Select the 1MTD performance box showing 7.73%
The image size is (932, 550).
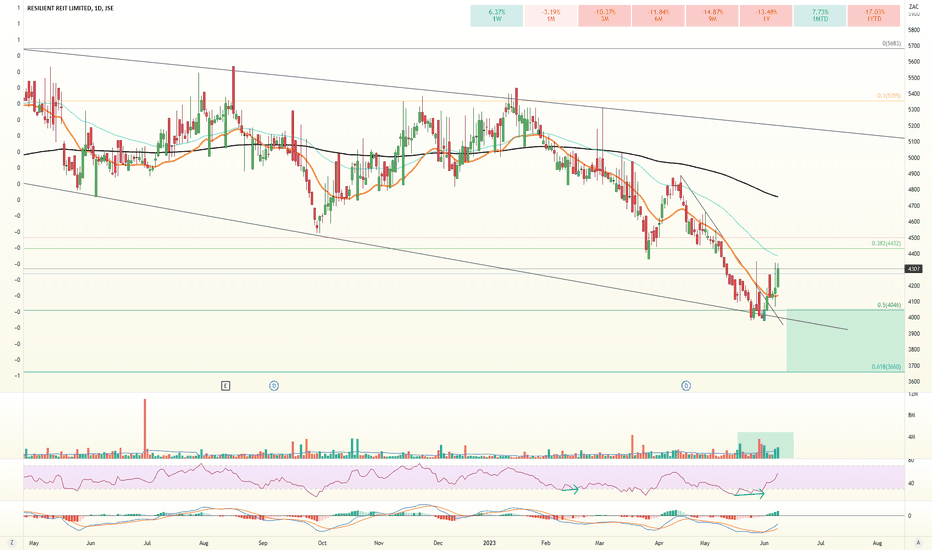820,15
